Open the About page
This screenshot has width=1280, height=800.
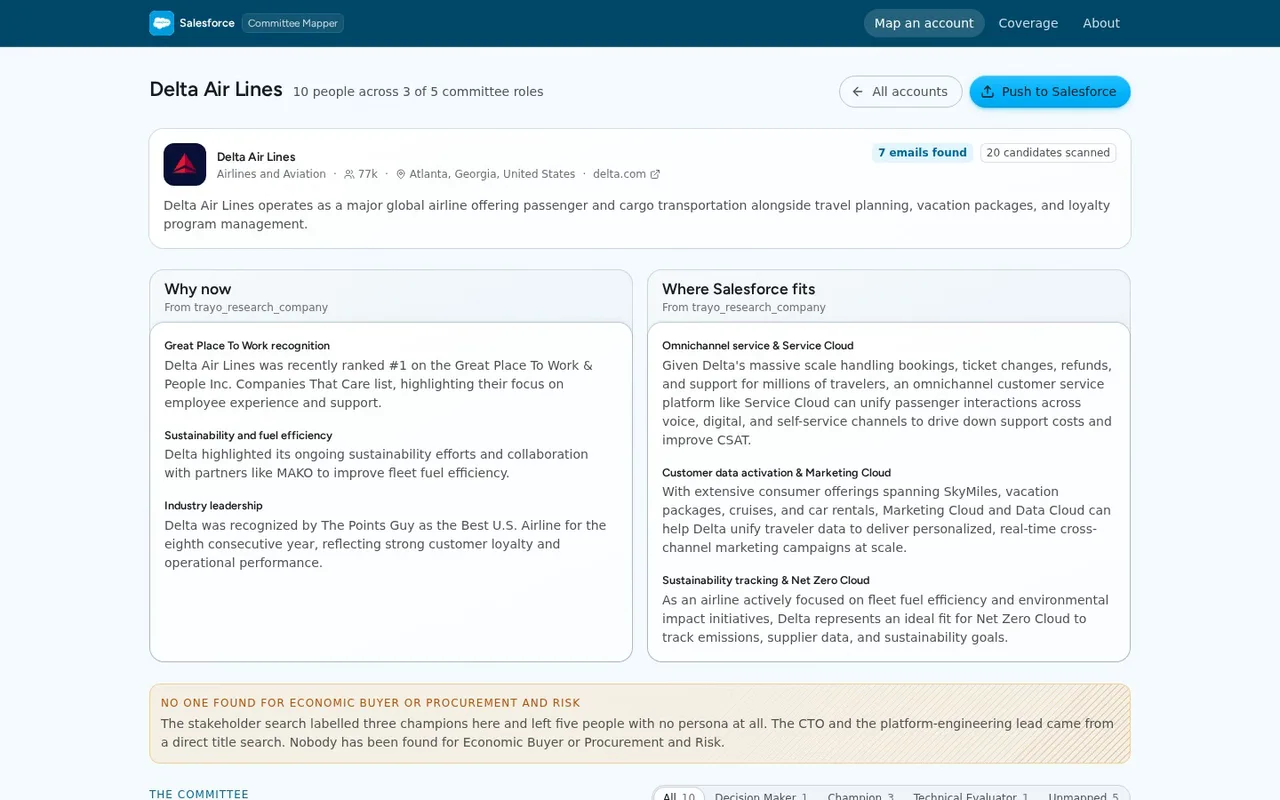1101,23
